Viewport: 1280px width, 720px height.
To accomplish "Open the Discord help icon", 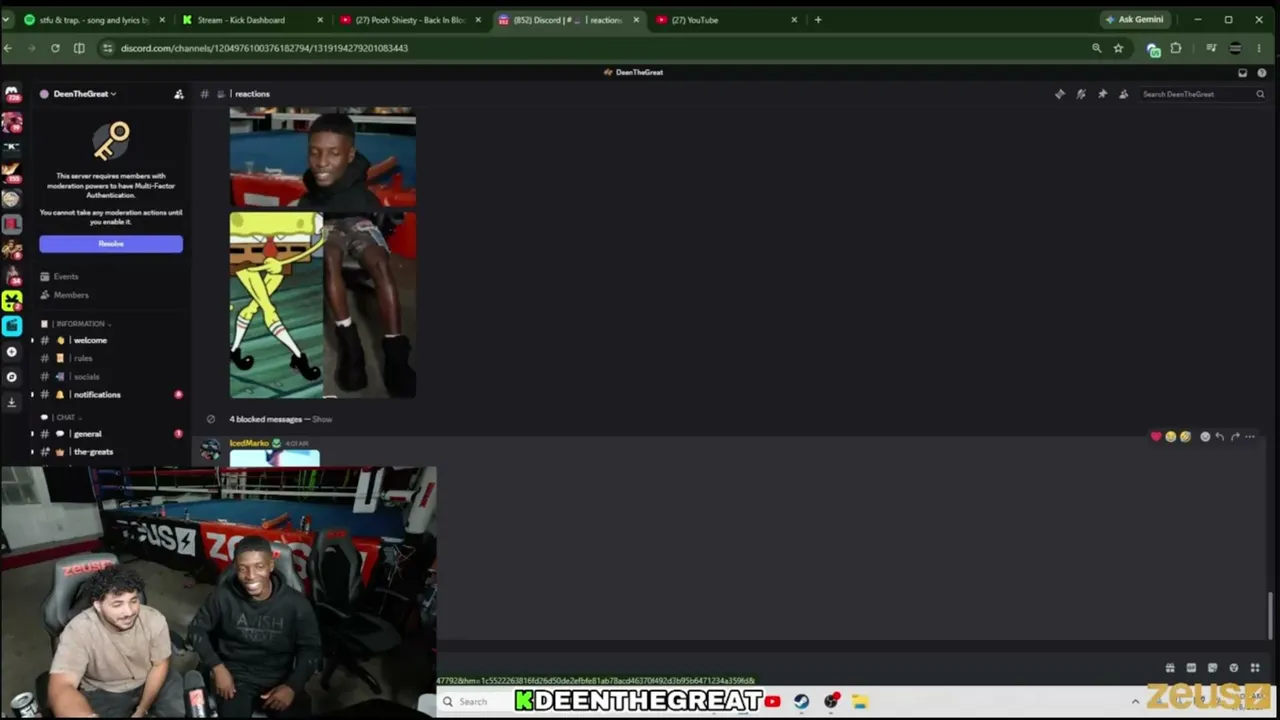I will [x=1262, y=72].
